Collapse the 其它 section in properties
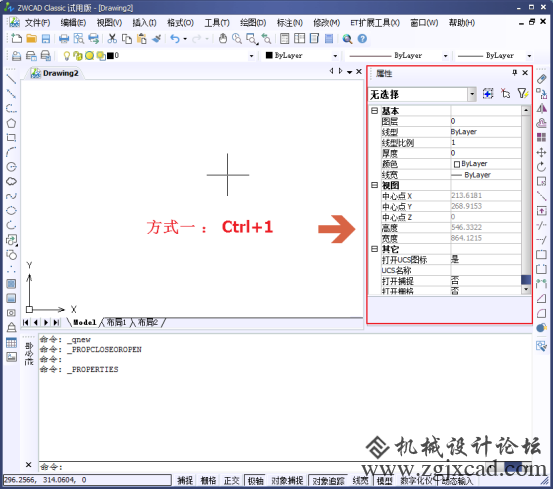The width and height of the screenshot is (554, 490). pos(375,249)
